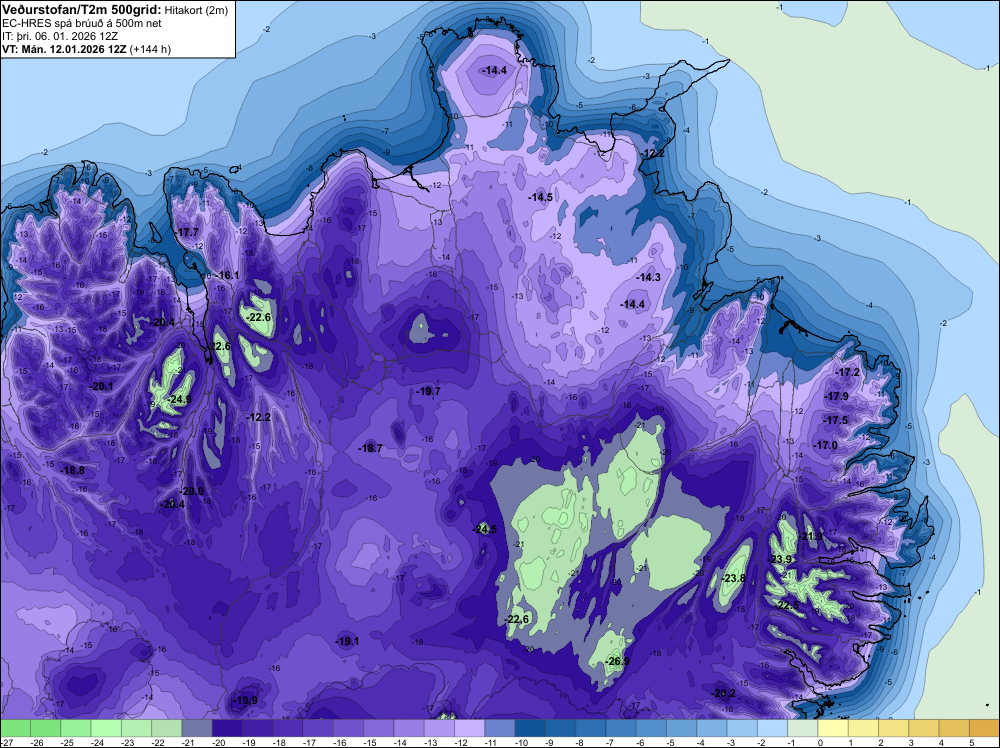Click the -21.9 temperature value on the map
Screen dimensions: 1000x748
[811, 536]
